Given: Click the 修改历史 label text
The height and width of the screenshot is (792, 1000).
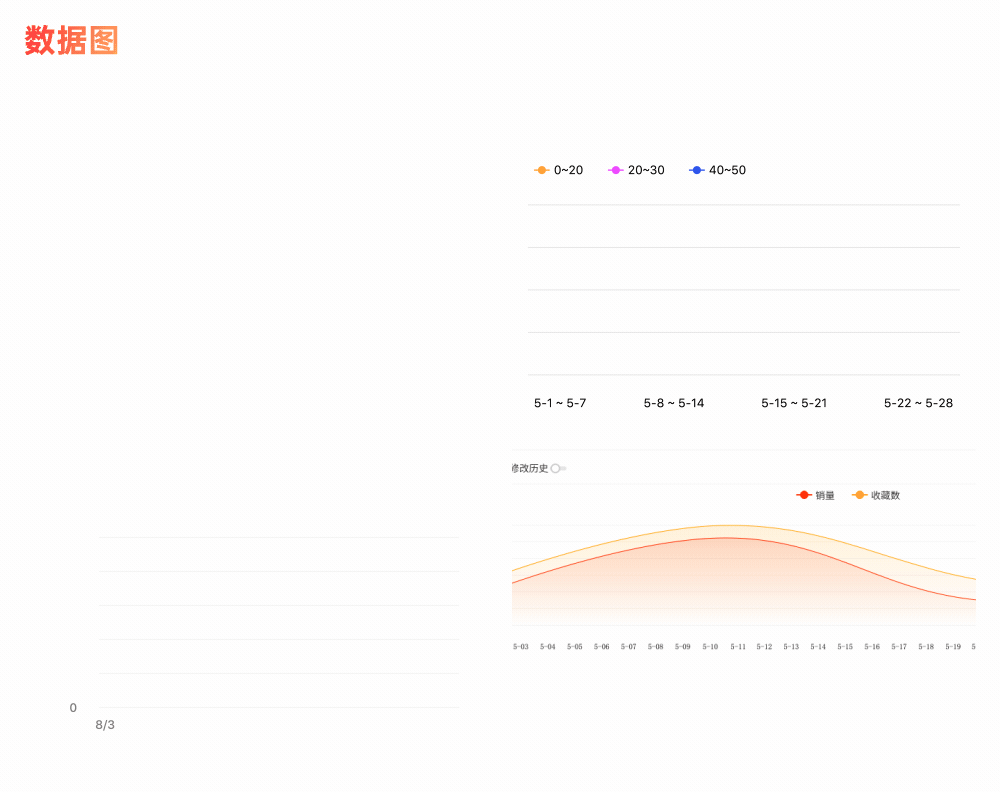Looking at the screenshot, I should 530,468.
